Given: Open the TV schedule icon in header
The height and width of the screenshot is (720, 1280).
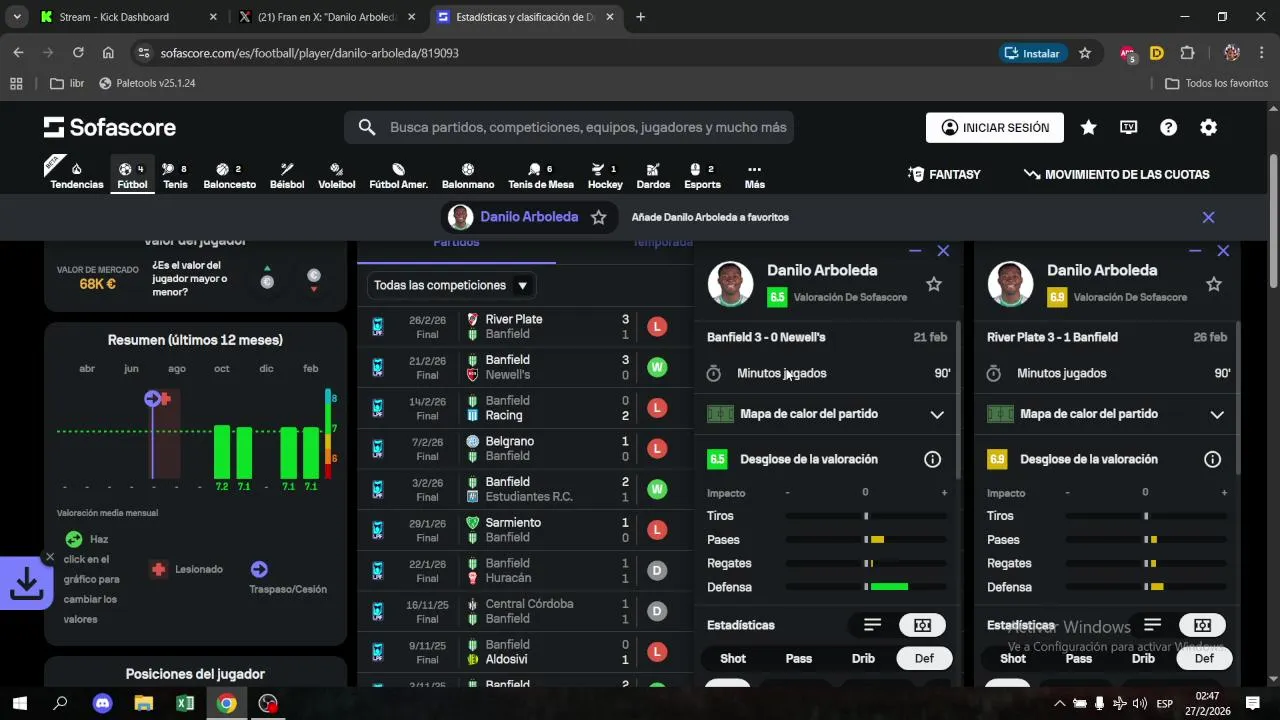Looking at the screenshot, I should point(1129,127).
